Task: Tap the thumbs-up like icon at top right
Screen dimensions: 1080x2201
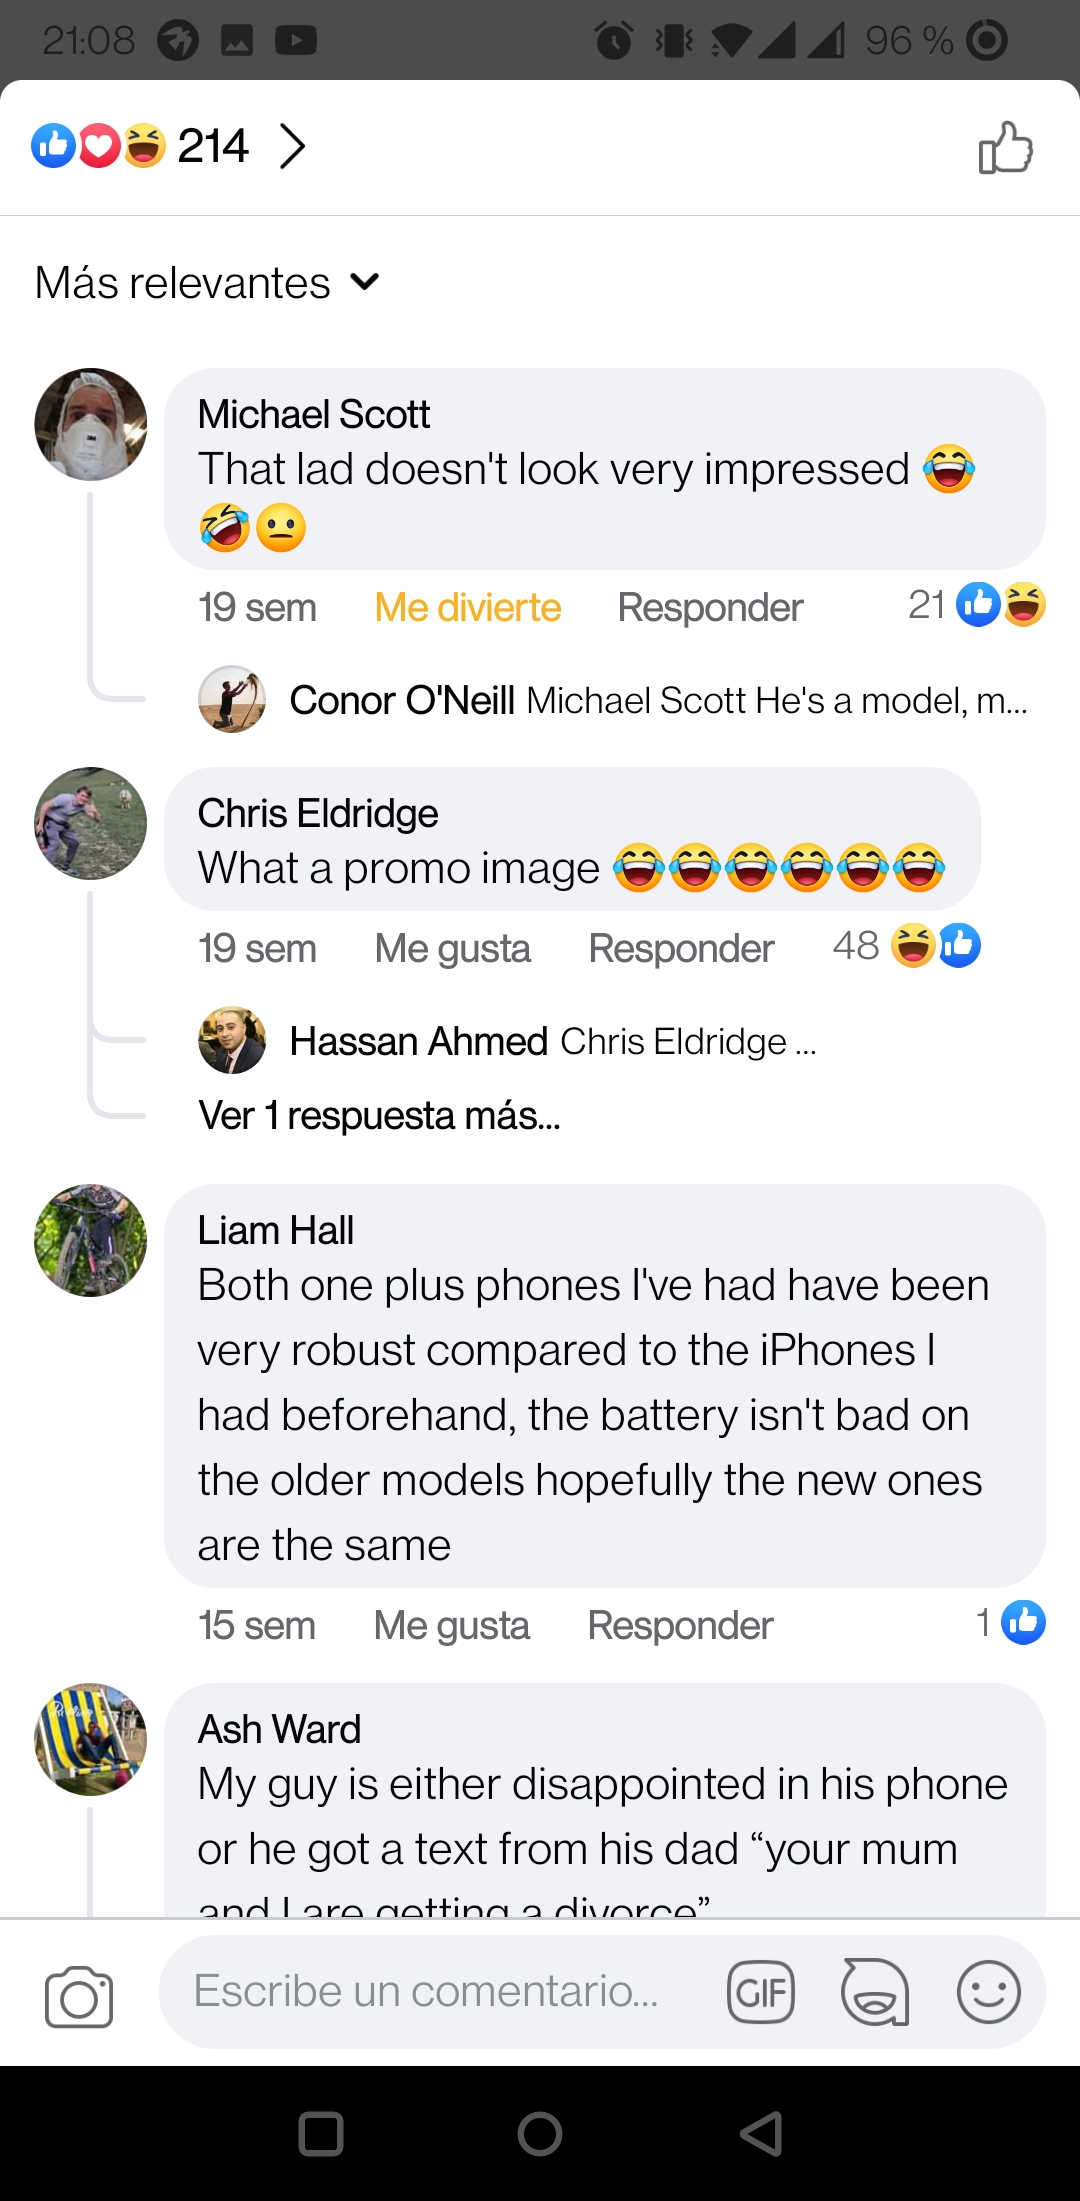Action: point(1005,147)
